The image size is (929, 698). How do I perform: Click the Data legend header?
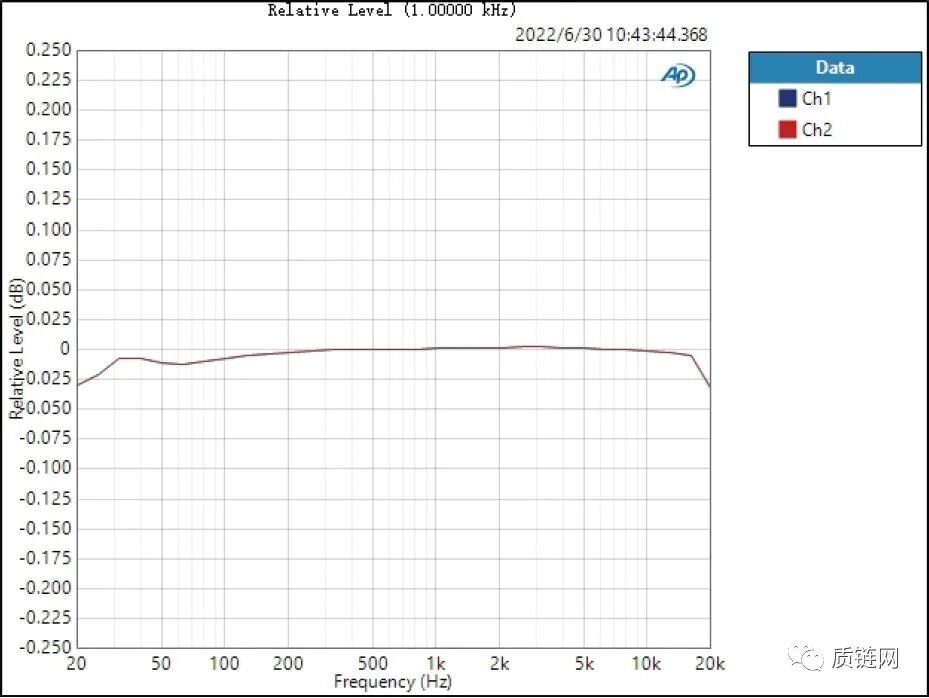[x=835, y=68]
